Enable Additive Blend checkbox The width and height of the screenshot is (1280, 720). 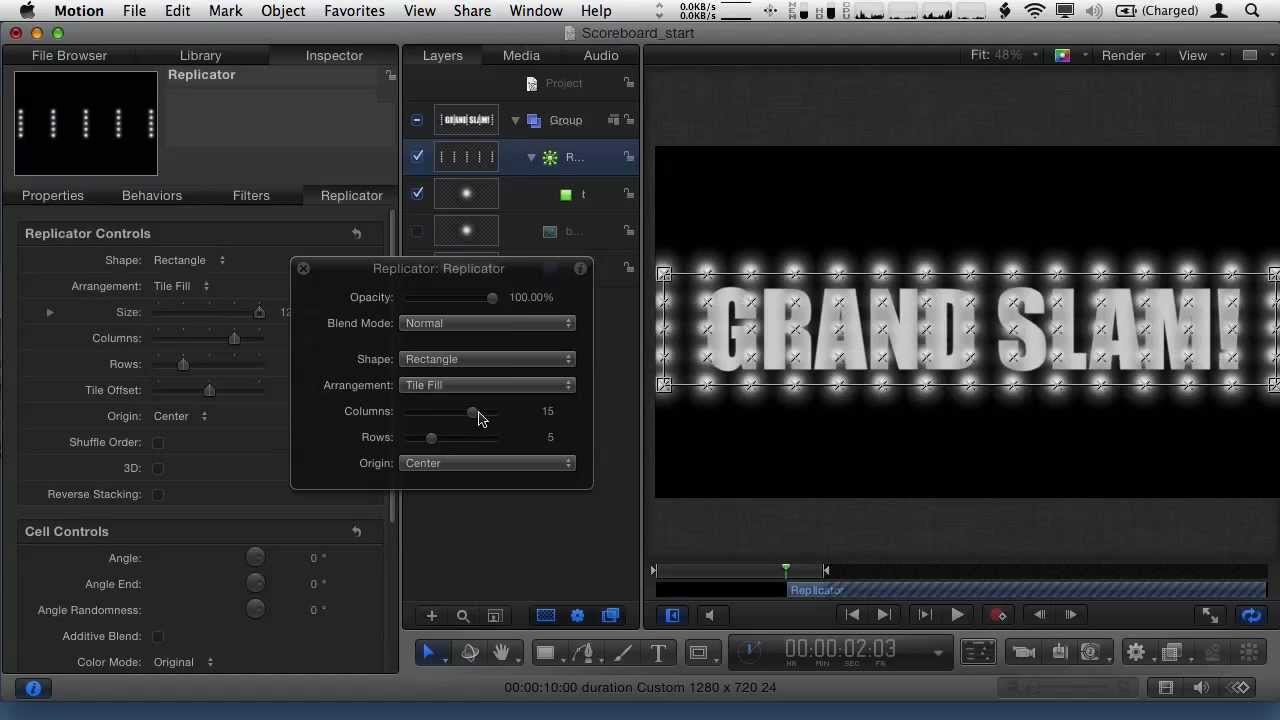coord(158,636)
